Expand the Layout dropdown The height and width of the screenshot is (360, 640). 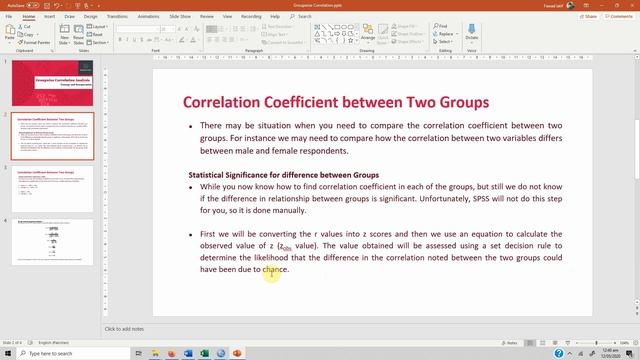97,27
